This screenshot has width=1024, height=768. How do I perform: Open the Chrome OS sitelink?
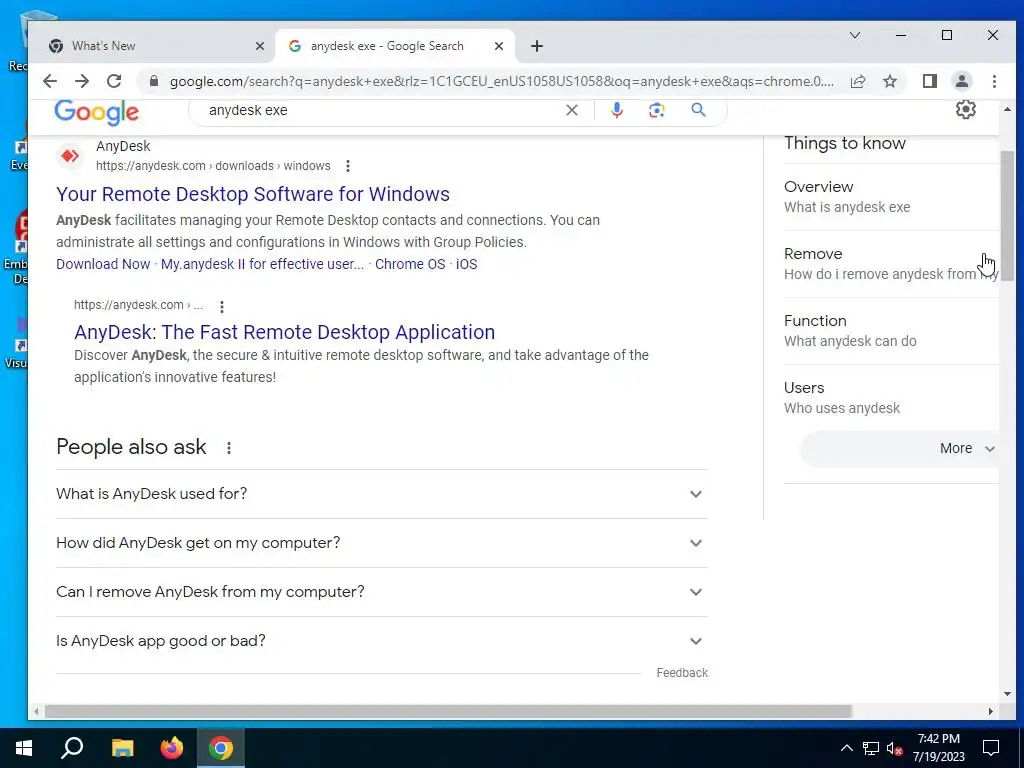[x=410, y=264]
